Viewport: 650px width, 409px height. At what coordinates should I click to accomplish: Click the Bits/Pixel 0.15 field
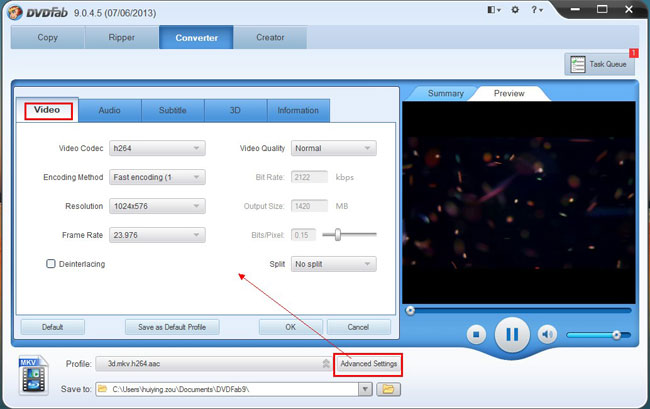[x=303, y=235]
